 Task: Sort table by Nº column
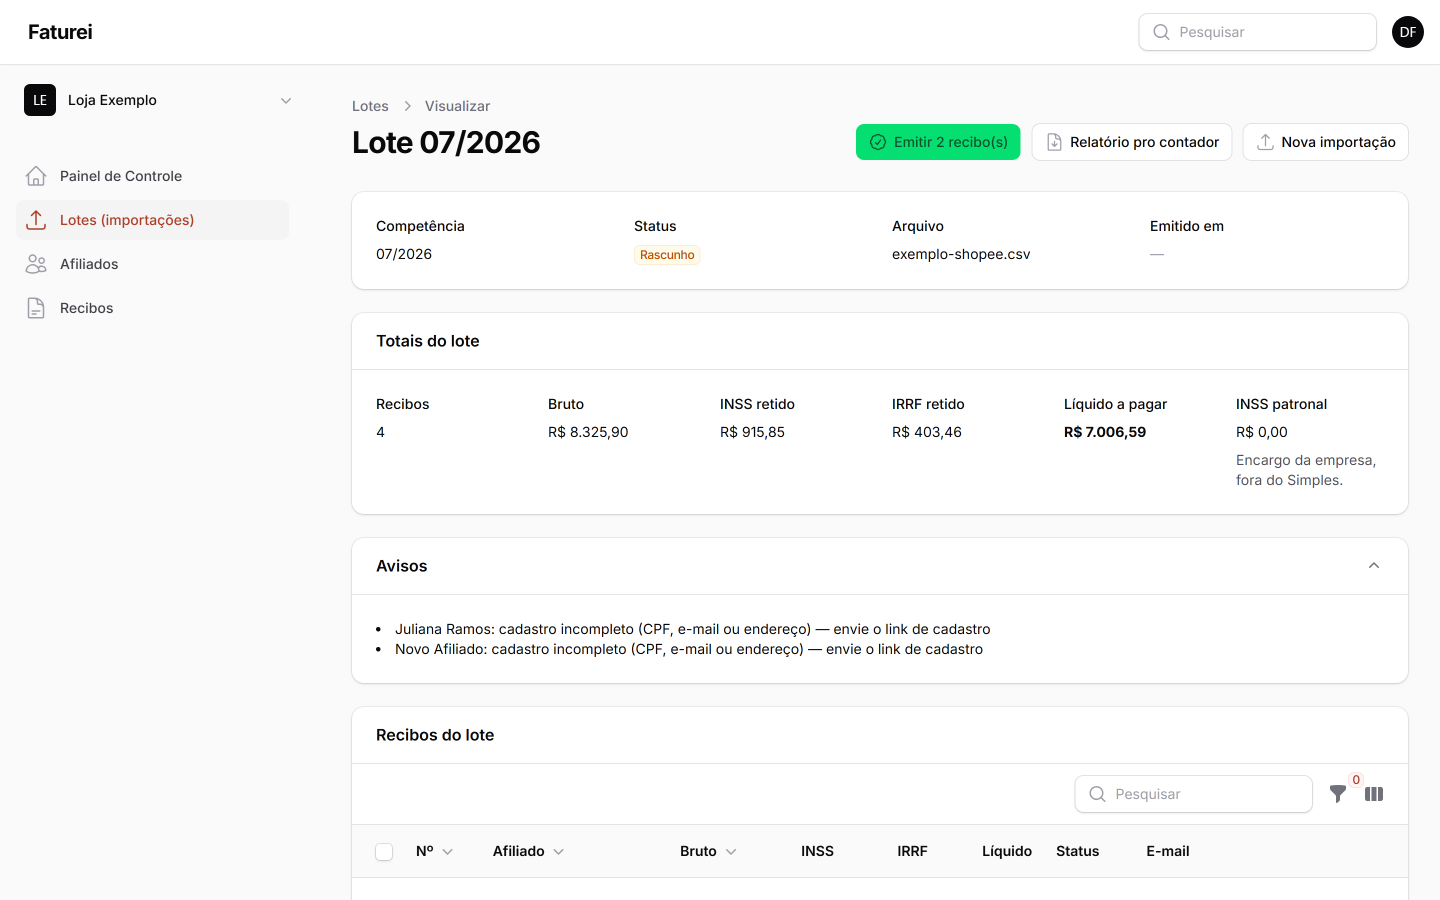tap(434, 851)
